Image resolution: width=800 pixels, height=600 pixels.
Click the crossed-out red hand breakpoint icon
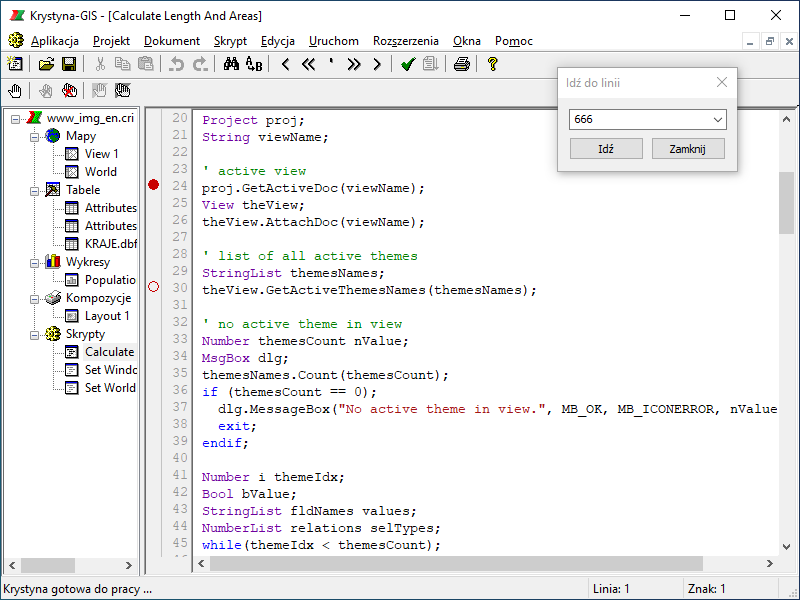69,91
